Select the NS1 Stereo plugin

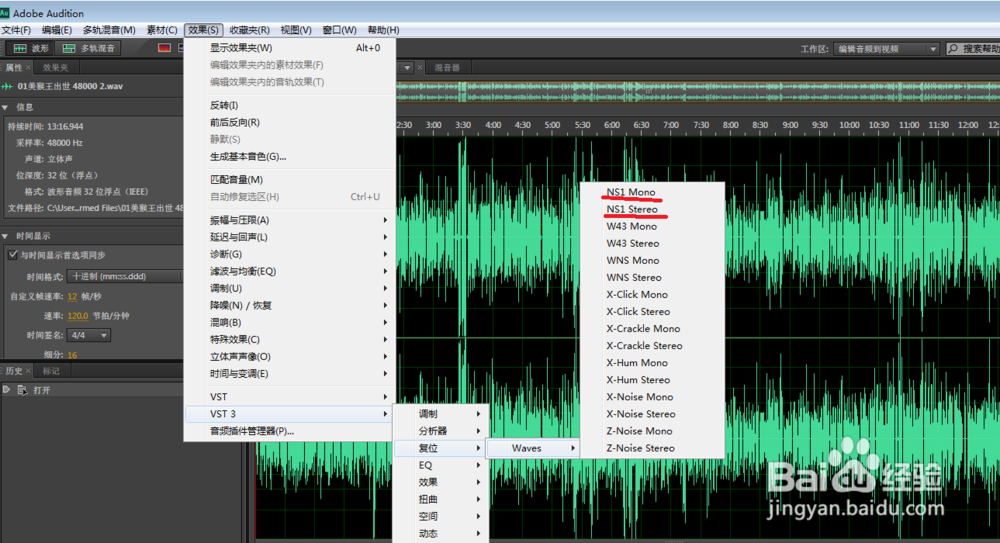(652, 209)
